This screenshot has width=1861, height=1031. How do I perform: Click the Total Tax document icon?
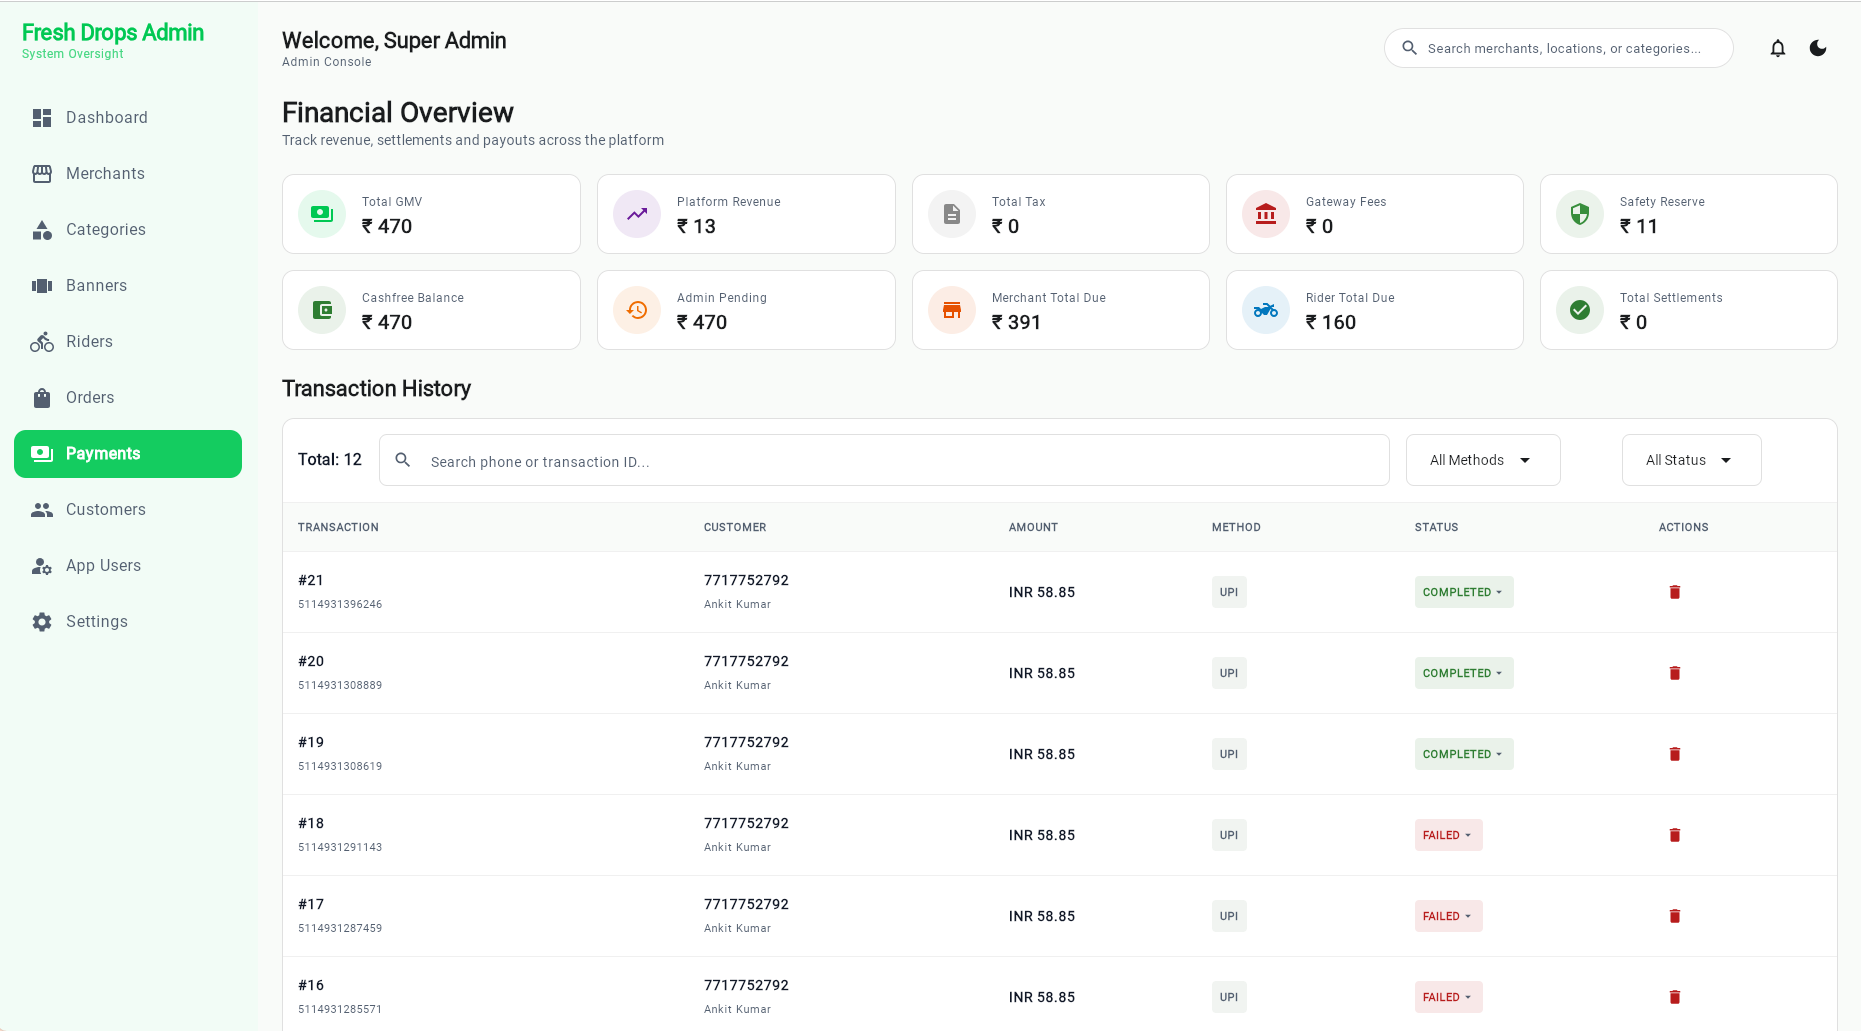952,214
